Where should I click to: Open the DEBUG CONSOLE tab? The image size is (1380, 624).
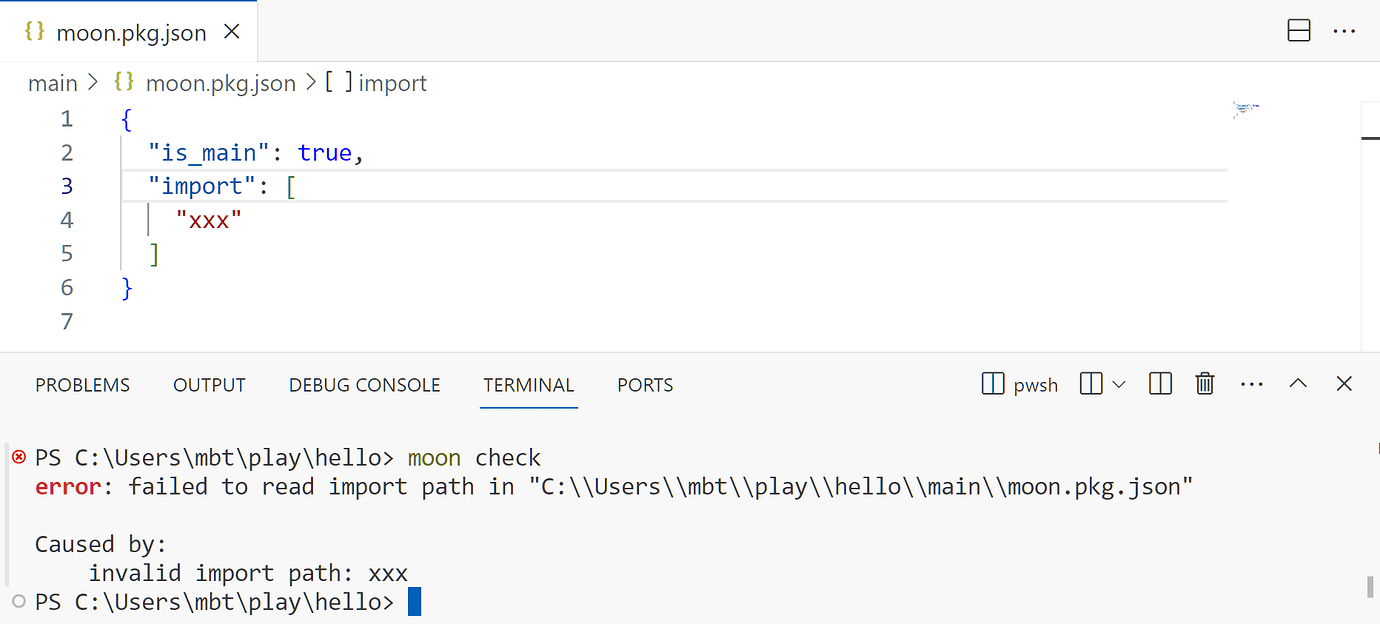pyautogui.click(x=364, y=385)
